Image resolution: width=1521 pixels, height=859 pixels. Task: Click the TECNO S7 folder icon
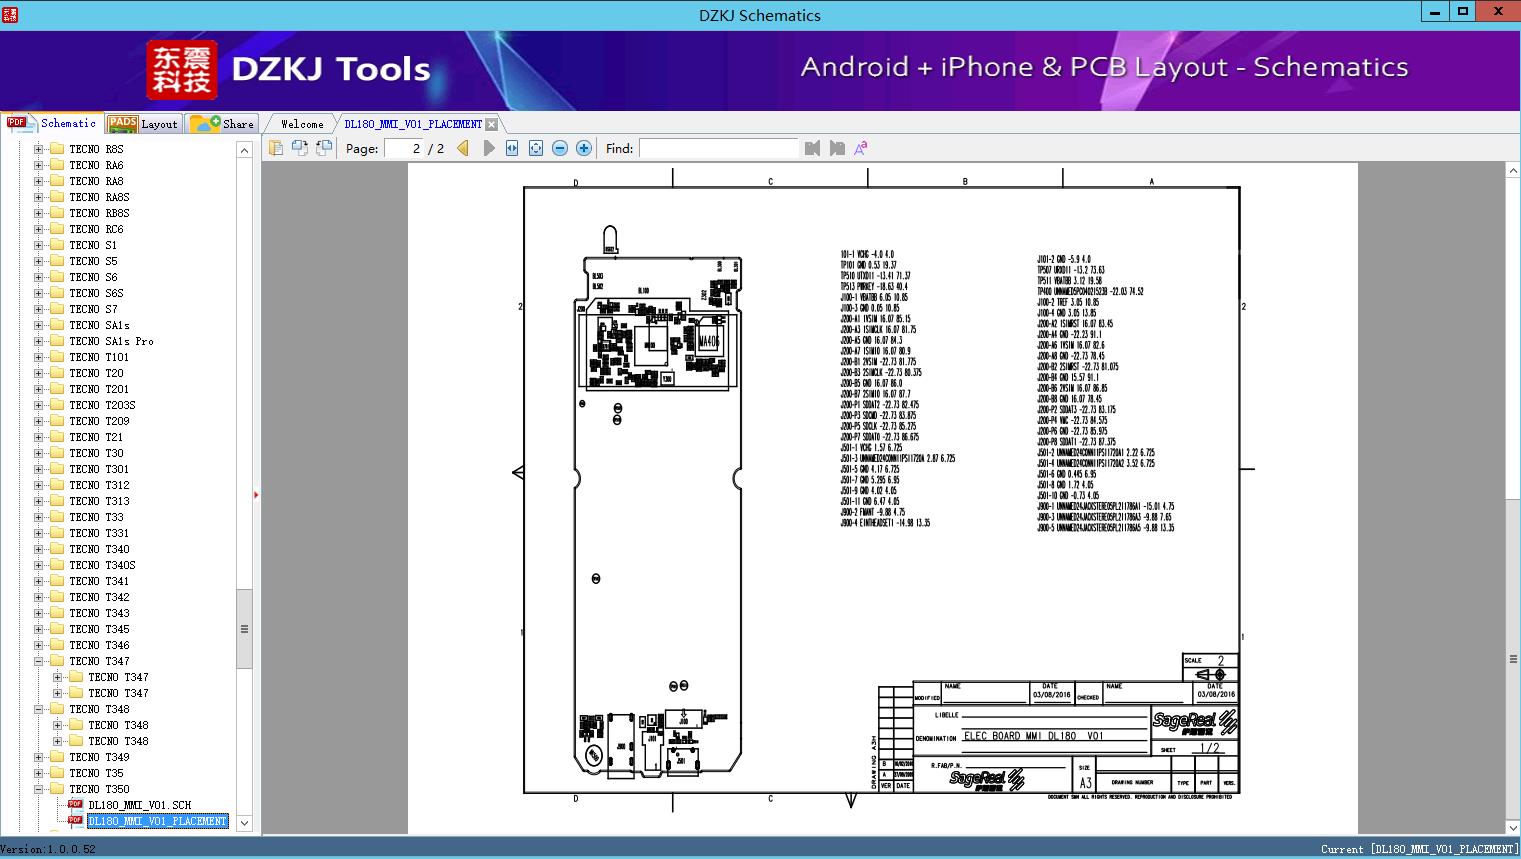57,309
